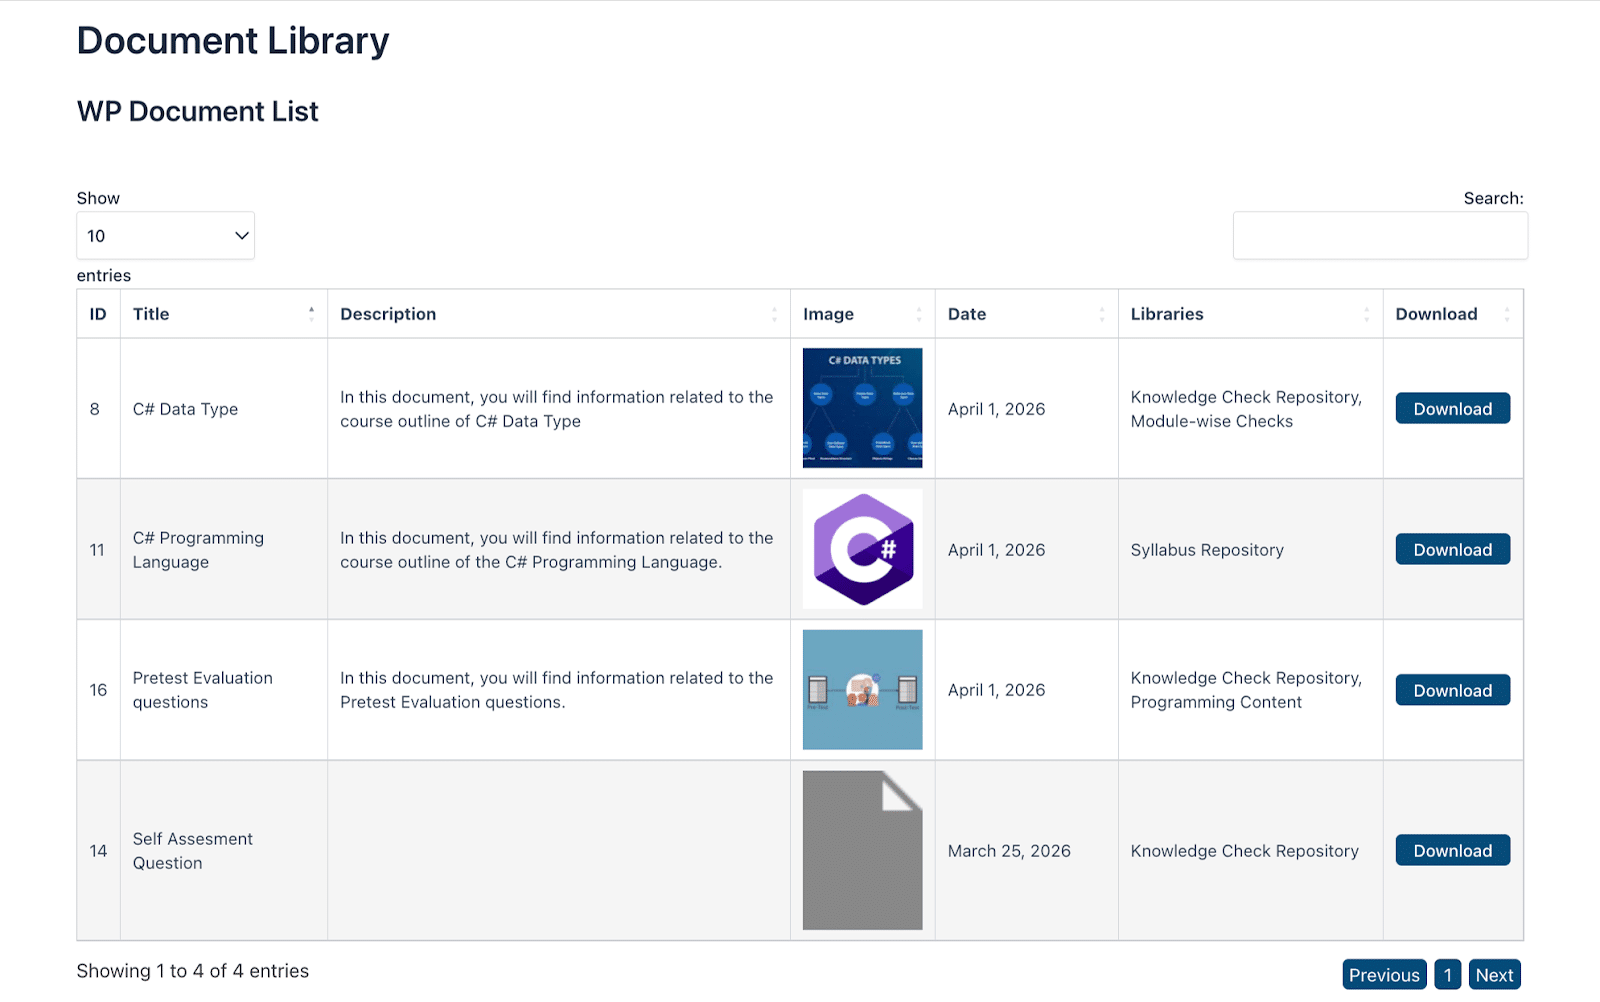The height and width of the screenshot is (1002, 1600).
Task: Click the C# Programming Language description text
Action: (x=557, y=550)
